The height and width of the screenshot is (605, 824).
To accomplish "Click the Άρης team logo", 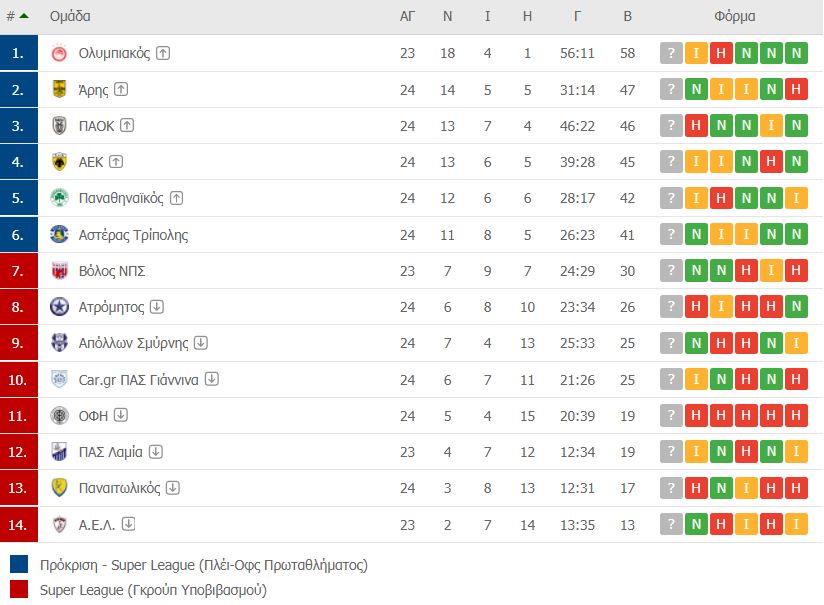I will coord(59,89).
